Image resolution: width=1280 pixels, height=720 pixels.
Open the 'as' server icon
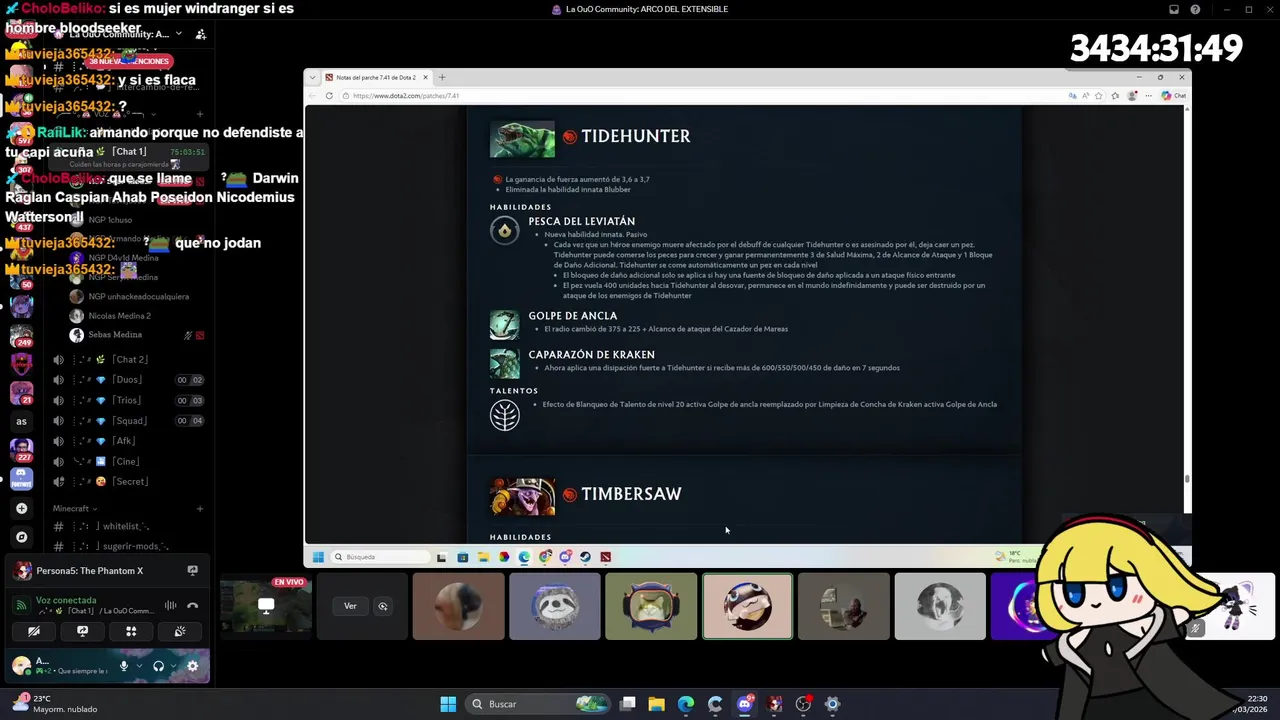pyautogui.click(x=21, y=421)
